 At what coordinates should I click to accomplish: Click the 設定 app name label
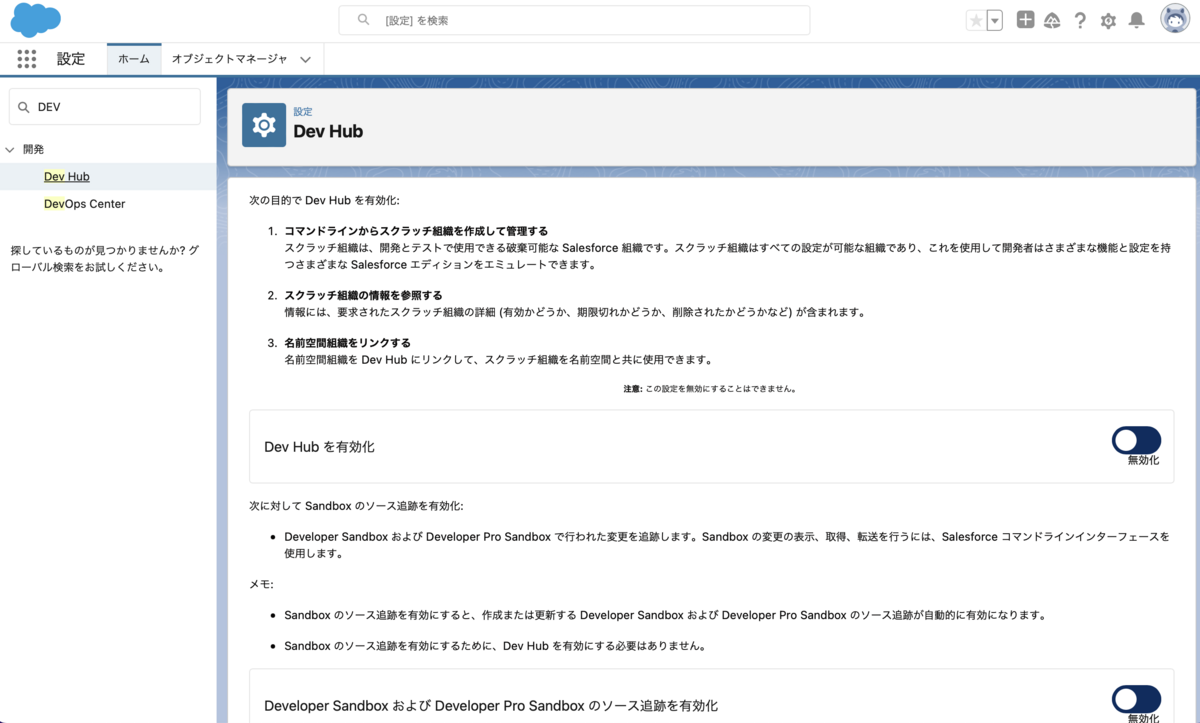[x=71, y=59]
